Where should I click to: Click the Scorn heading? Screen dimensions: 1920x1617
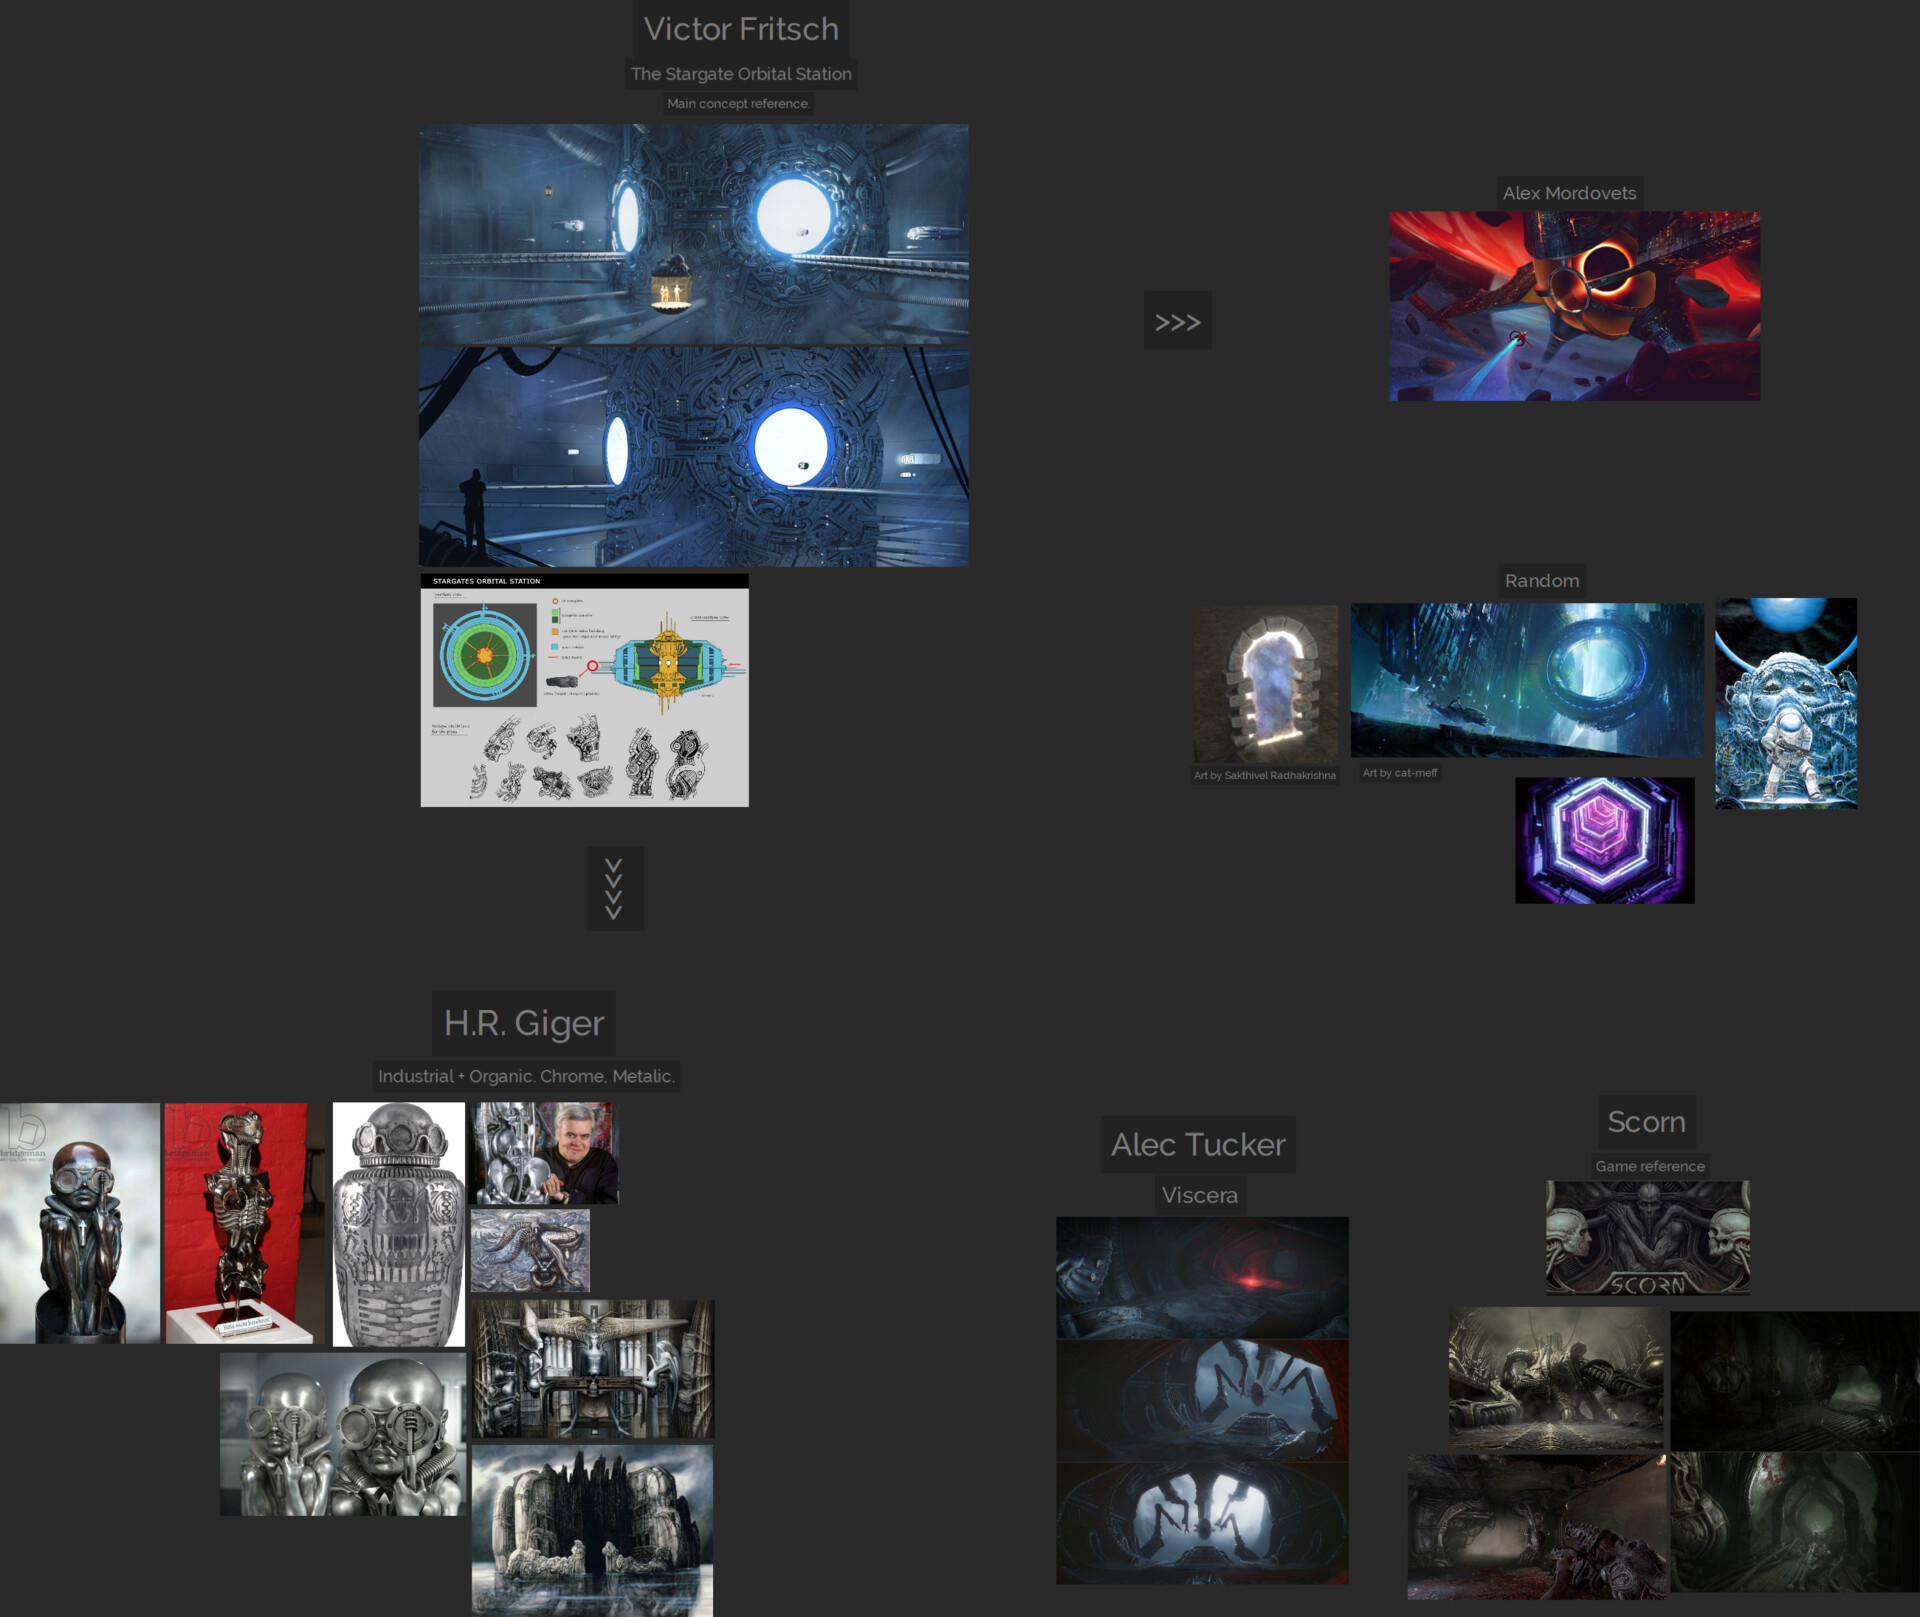tap(1646, 1122)
